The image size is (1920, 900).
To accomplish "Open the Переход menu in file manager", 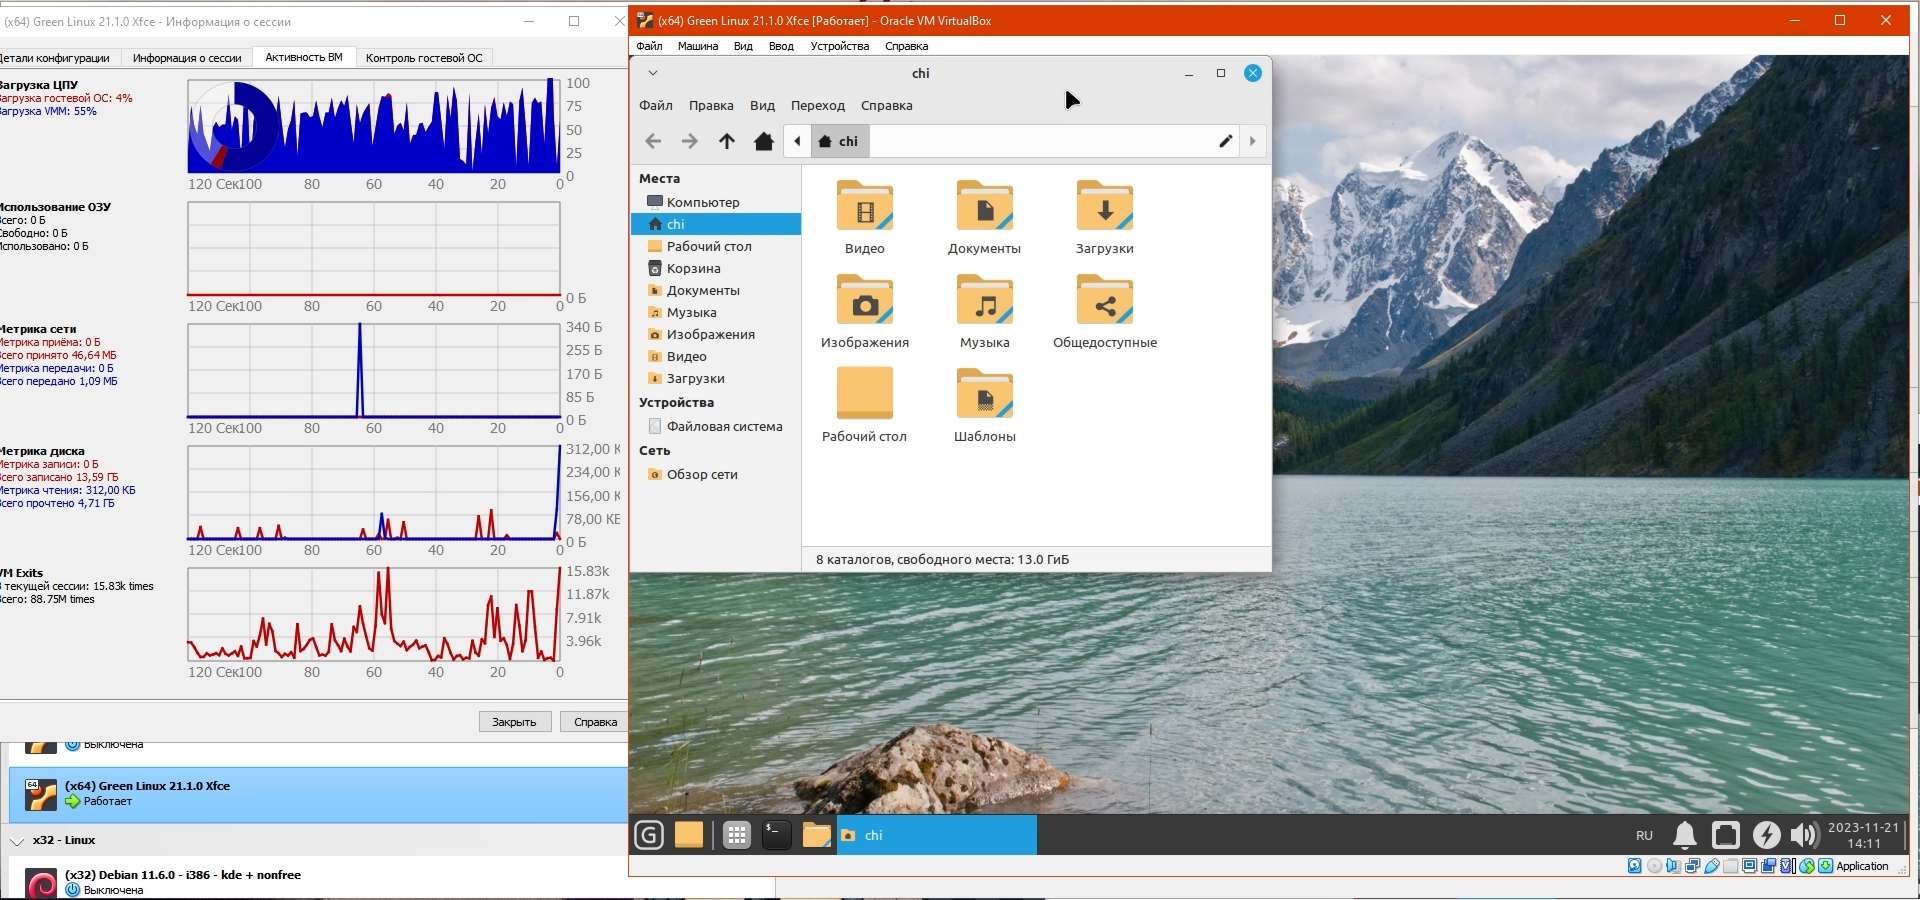I will [817, 106].
